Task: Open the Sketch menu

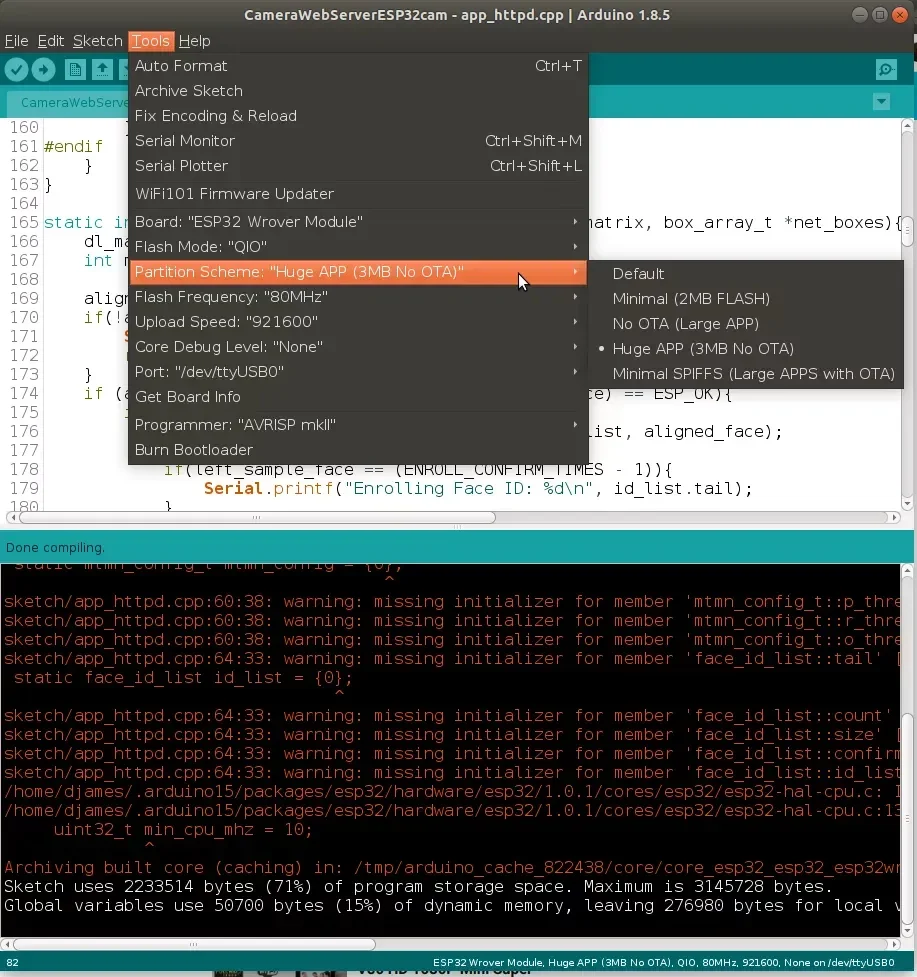Action: tap(97, 41)
